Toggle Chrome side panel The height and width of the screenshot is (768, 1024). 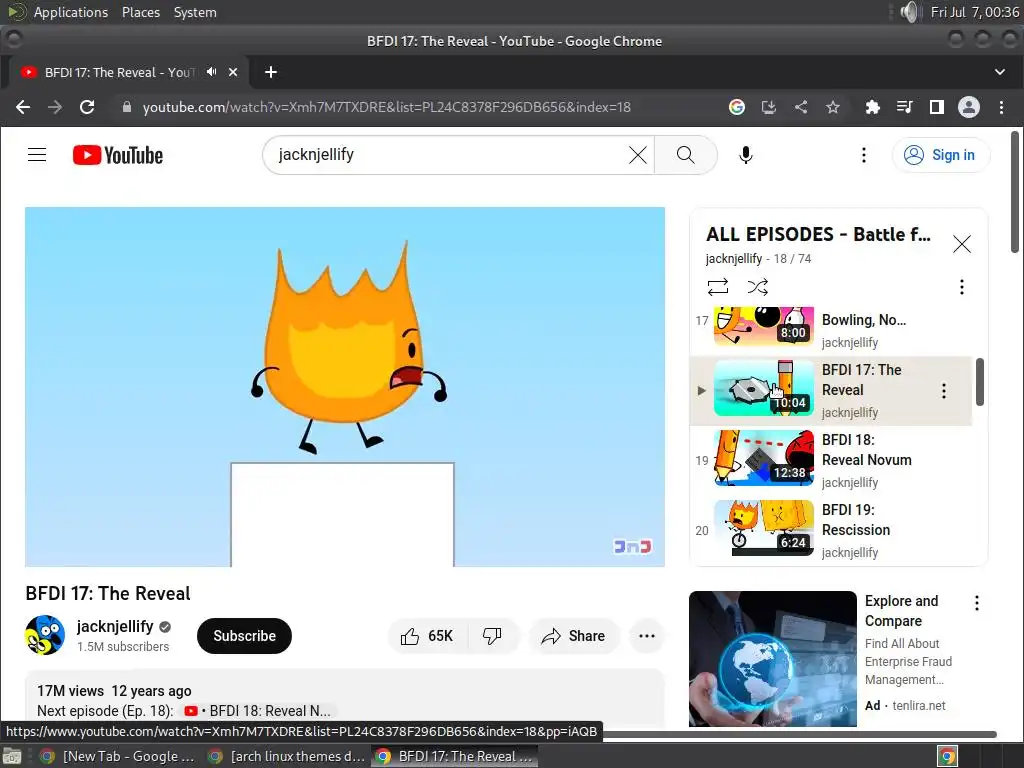(x=936, y=107)
